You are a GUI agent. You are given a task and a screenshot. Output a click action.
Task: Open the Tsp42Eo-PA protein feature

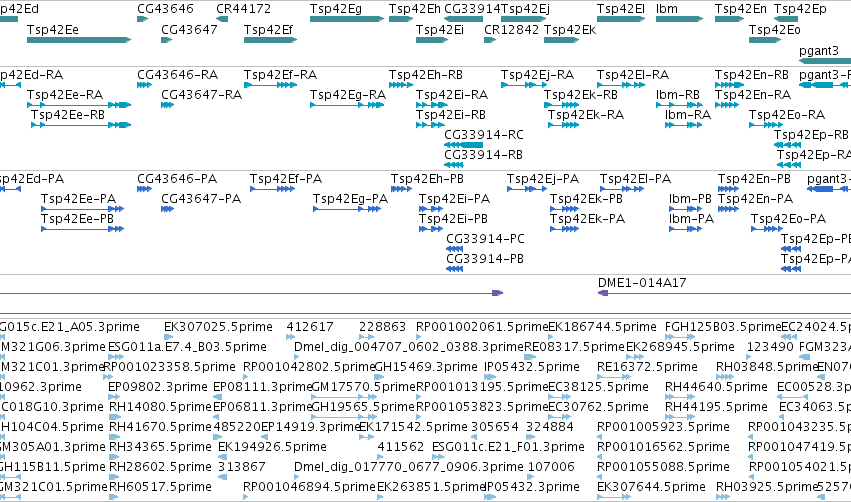(767, 229)
